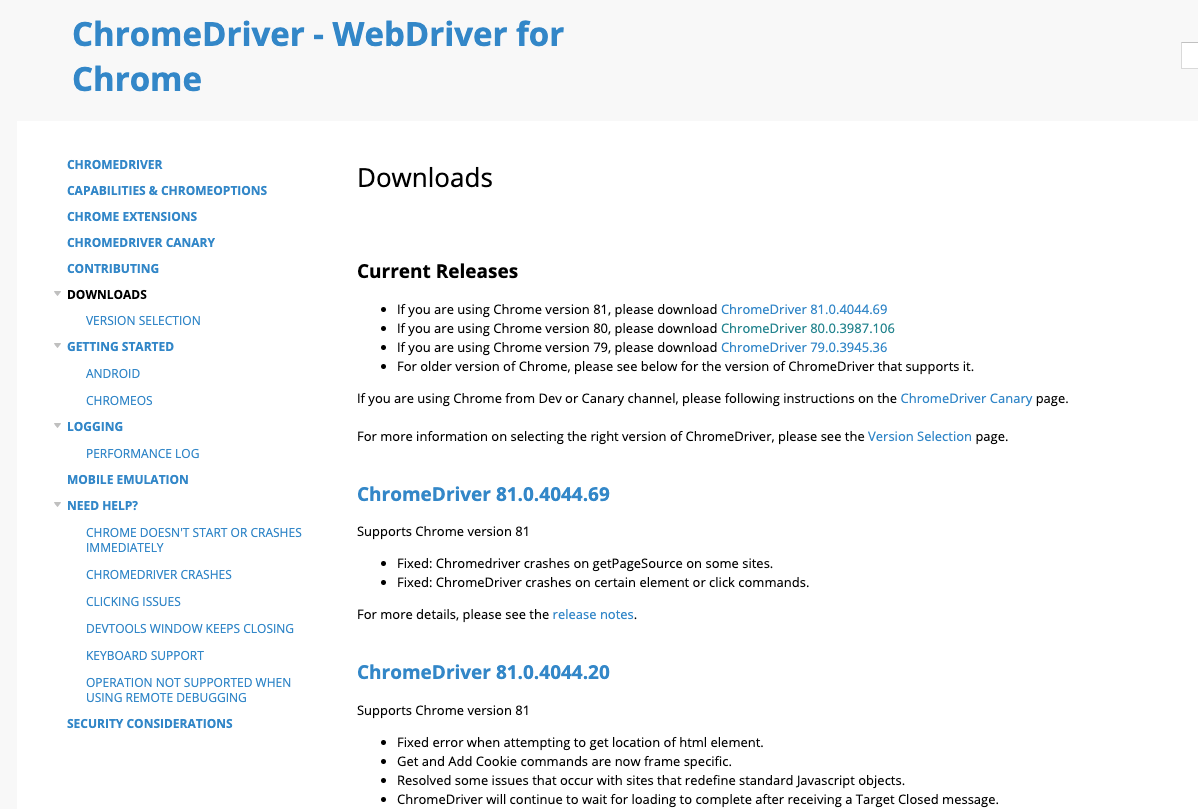Open the ChromeOS sidebar page
Viewport: 1198px width, 809px height.
coord(119,400)
